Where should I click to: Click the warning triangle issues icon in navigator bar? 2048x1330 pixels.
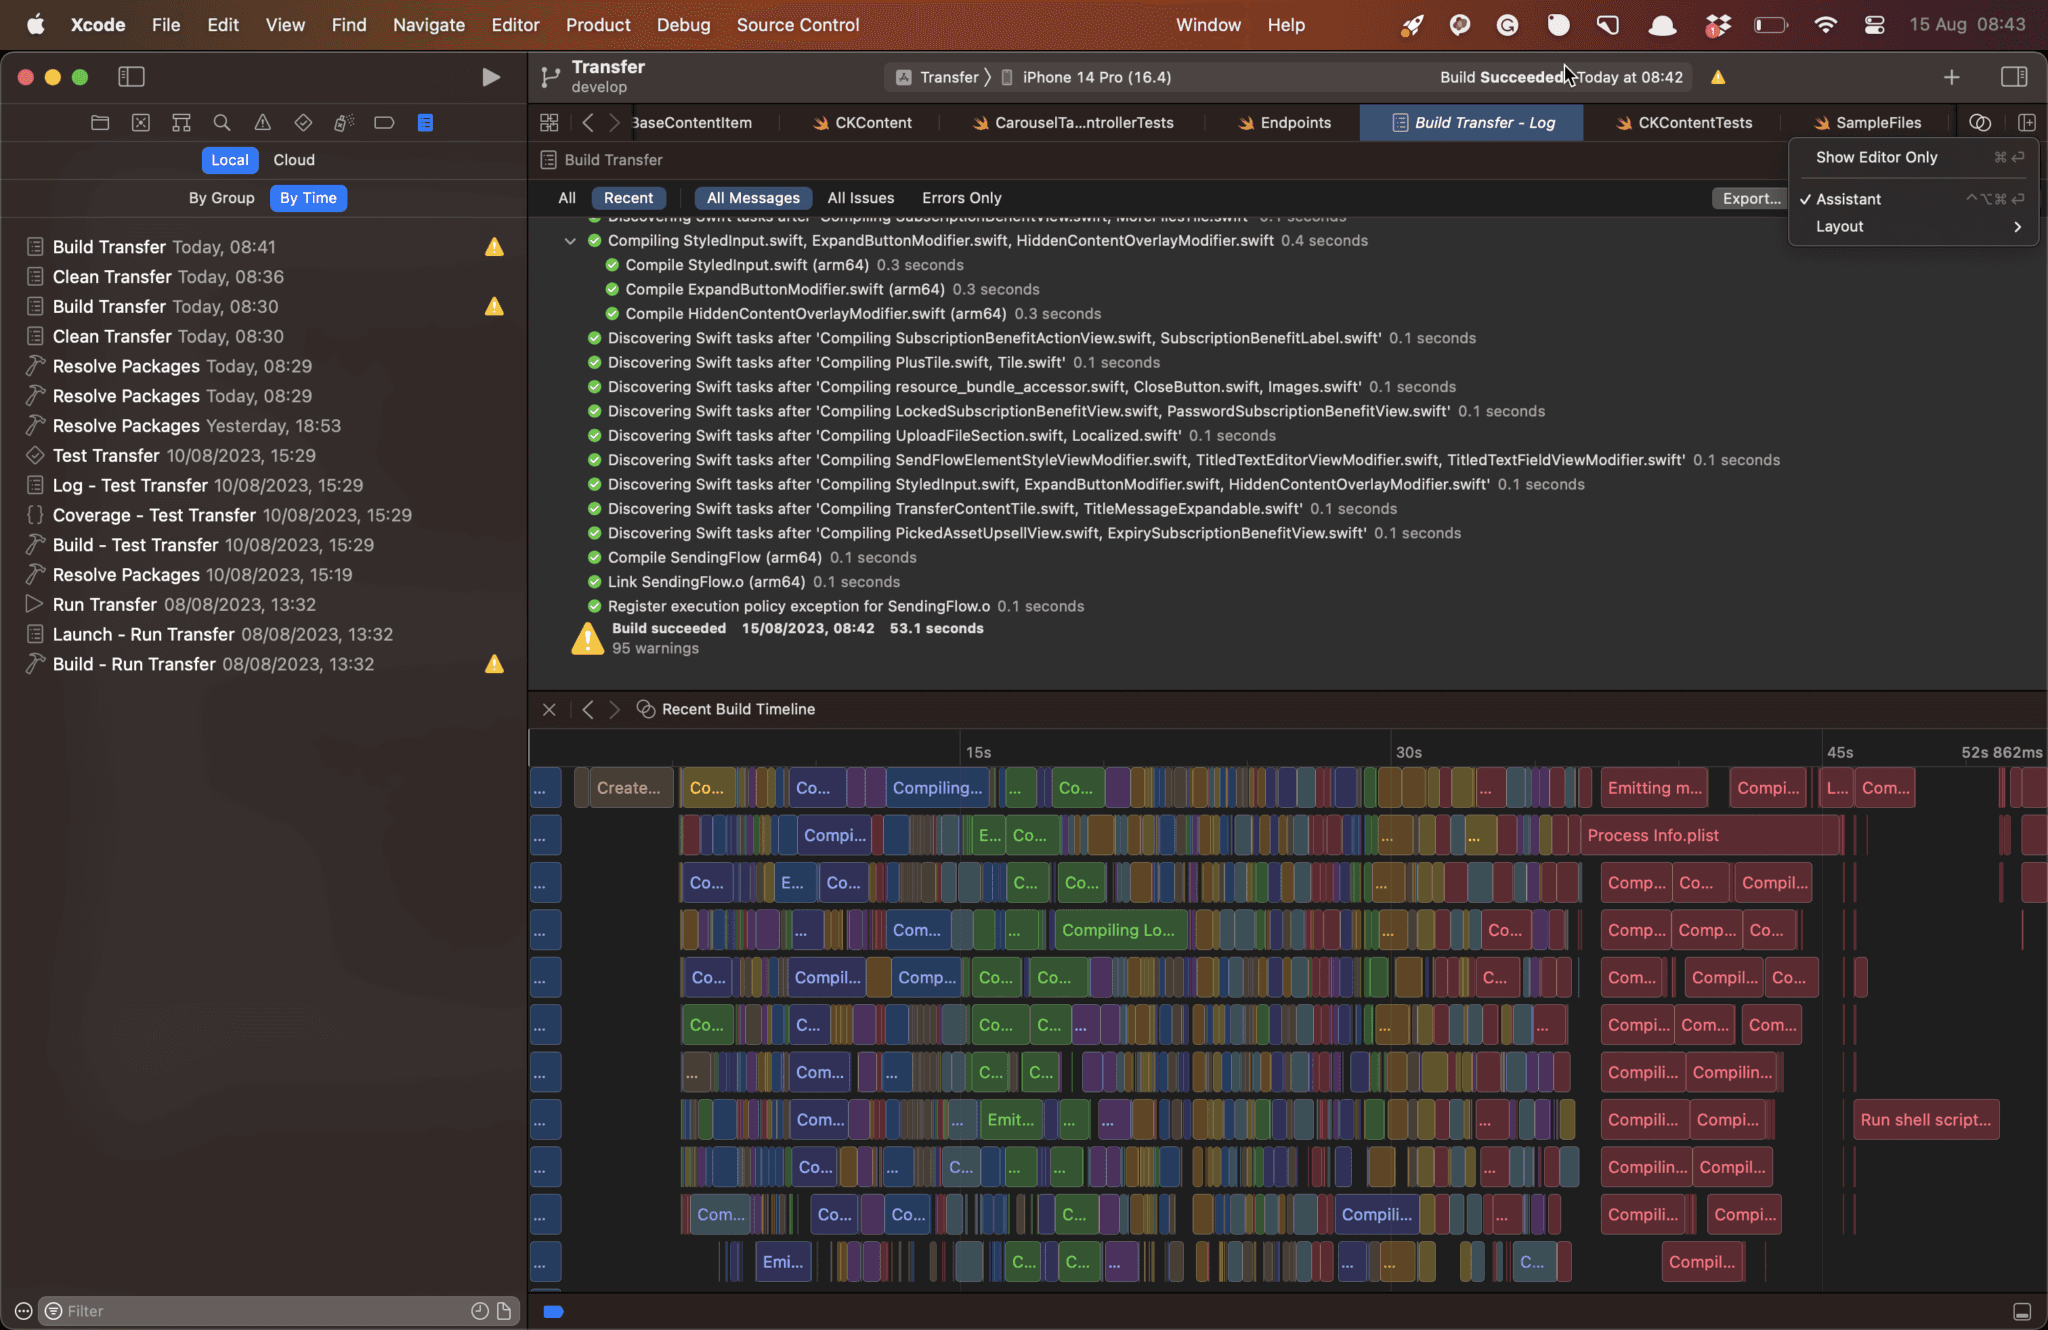point(262,122)
